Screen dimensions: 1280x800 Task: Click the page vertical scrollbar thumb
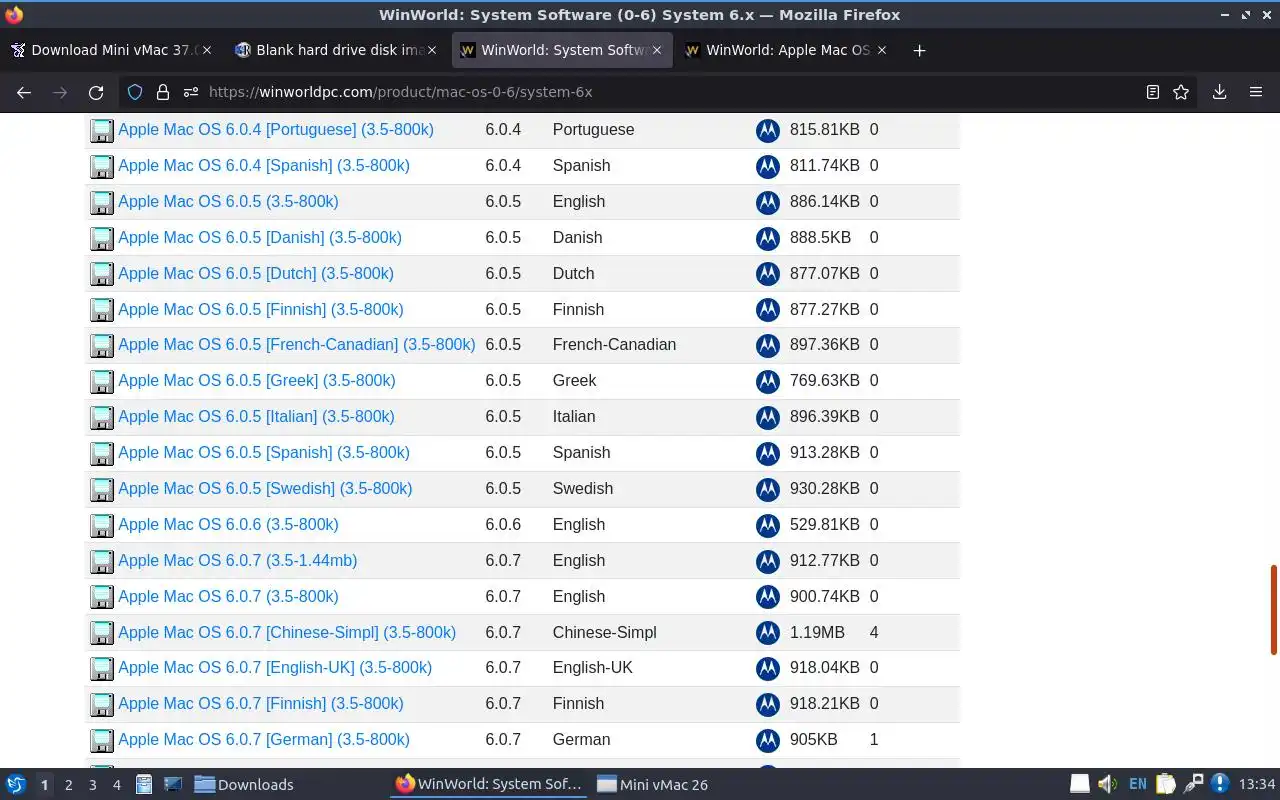coord(1274,610)
